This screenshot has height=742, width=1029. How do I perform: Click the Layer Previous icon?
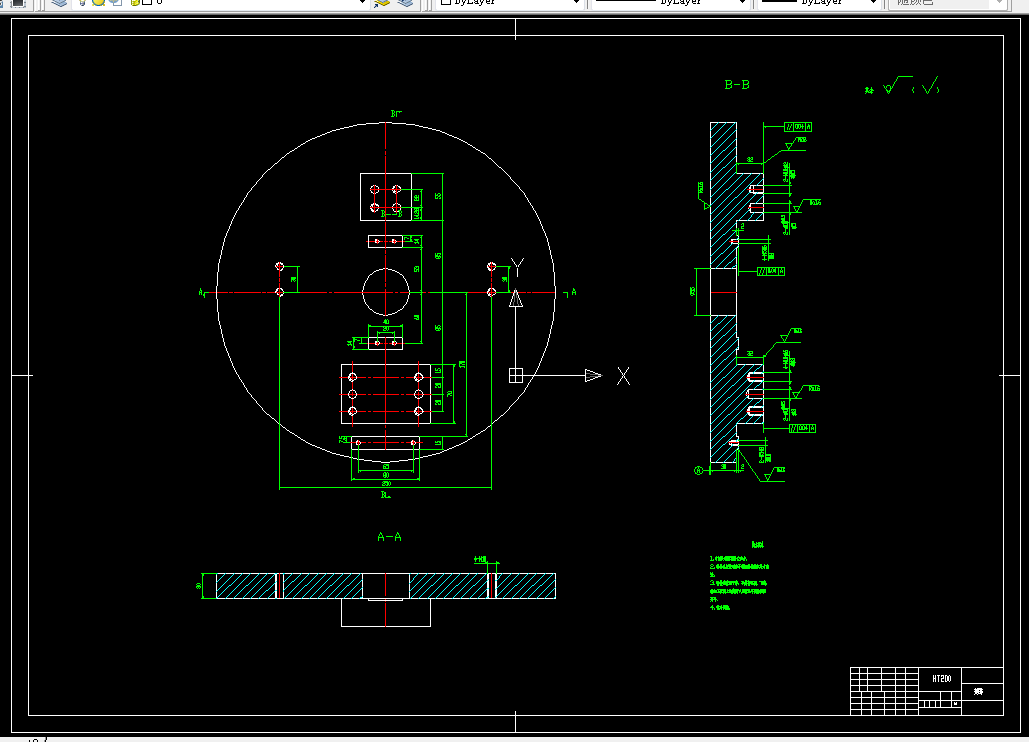point(406,3)
